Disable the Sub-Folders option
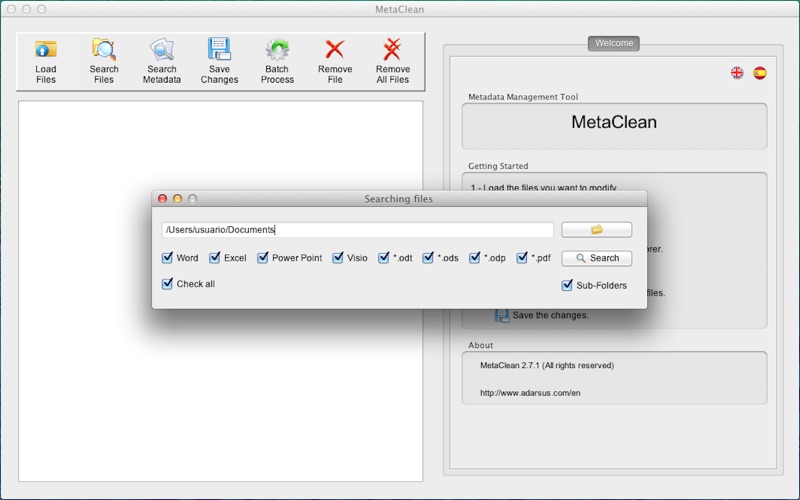The height and width of the screenshot is (500, 800). pos(567,285)
